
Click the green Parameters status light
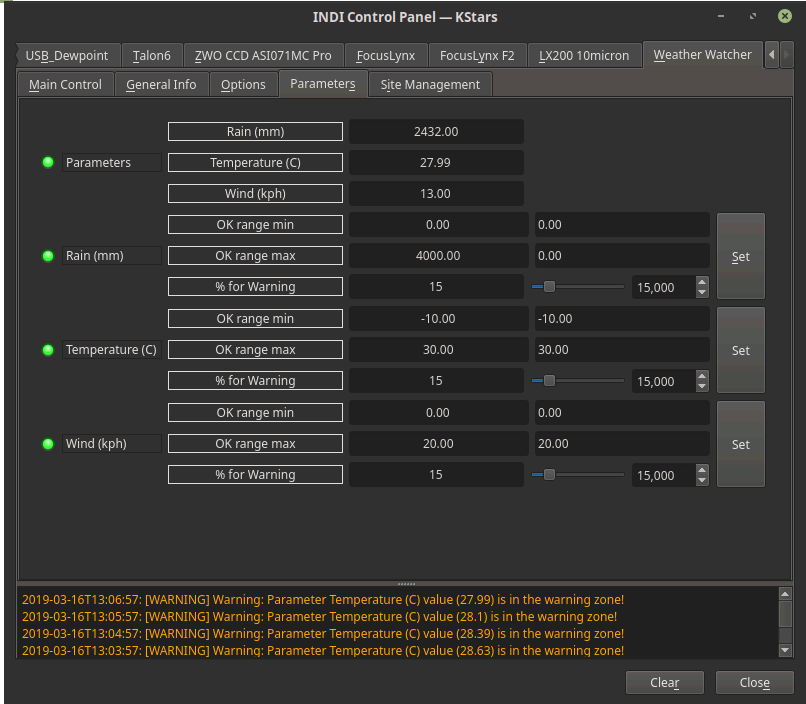click(48, 162)
